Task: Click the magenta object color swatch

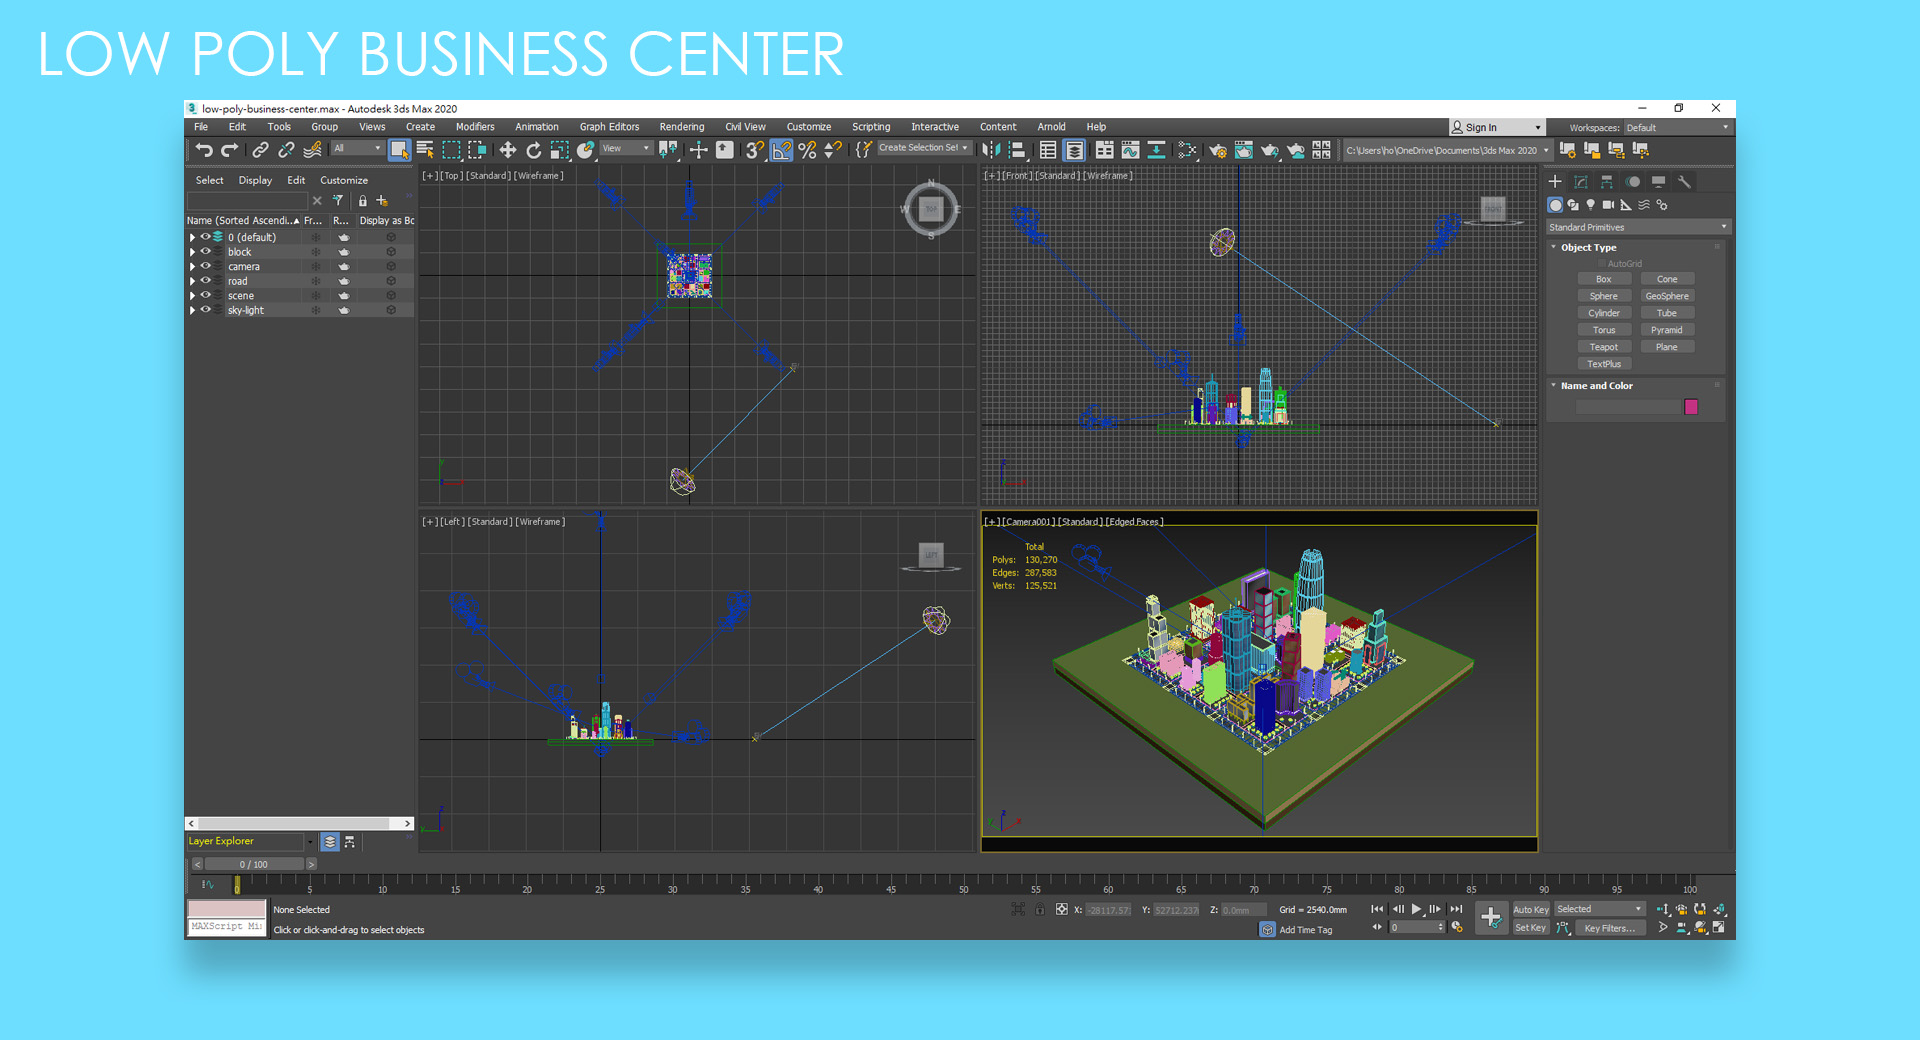Action: pos(1691,407)
